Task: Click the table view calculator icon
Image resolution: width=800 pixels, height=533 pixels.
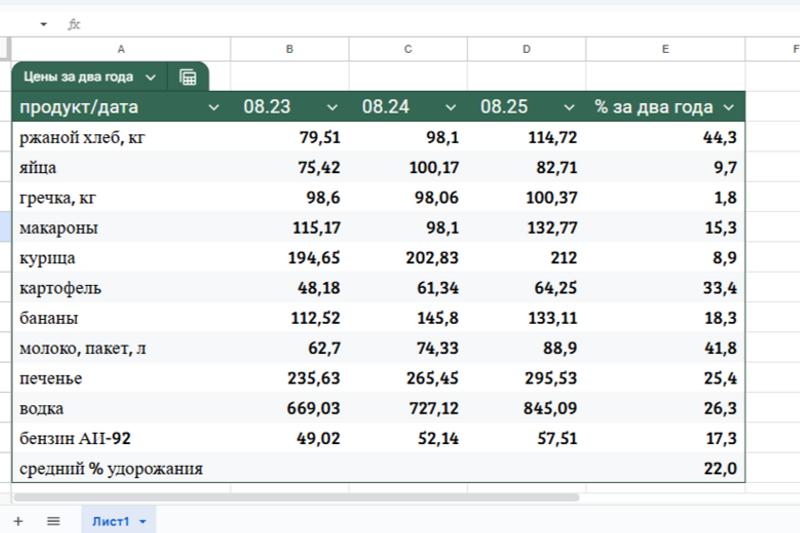Action: point(187,77)
